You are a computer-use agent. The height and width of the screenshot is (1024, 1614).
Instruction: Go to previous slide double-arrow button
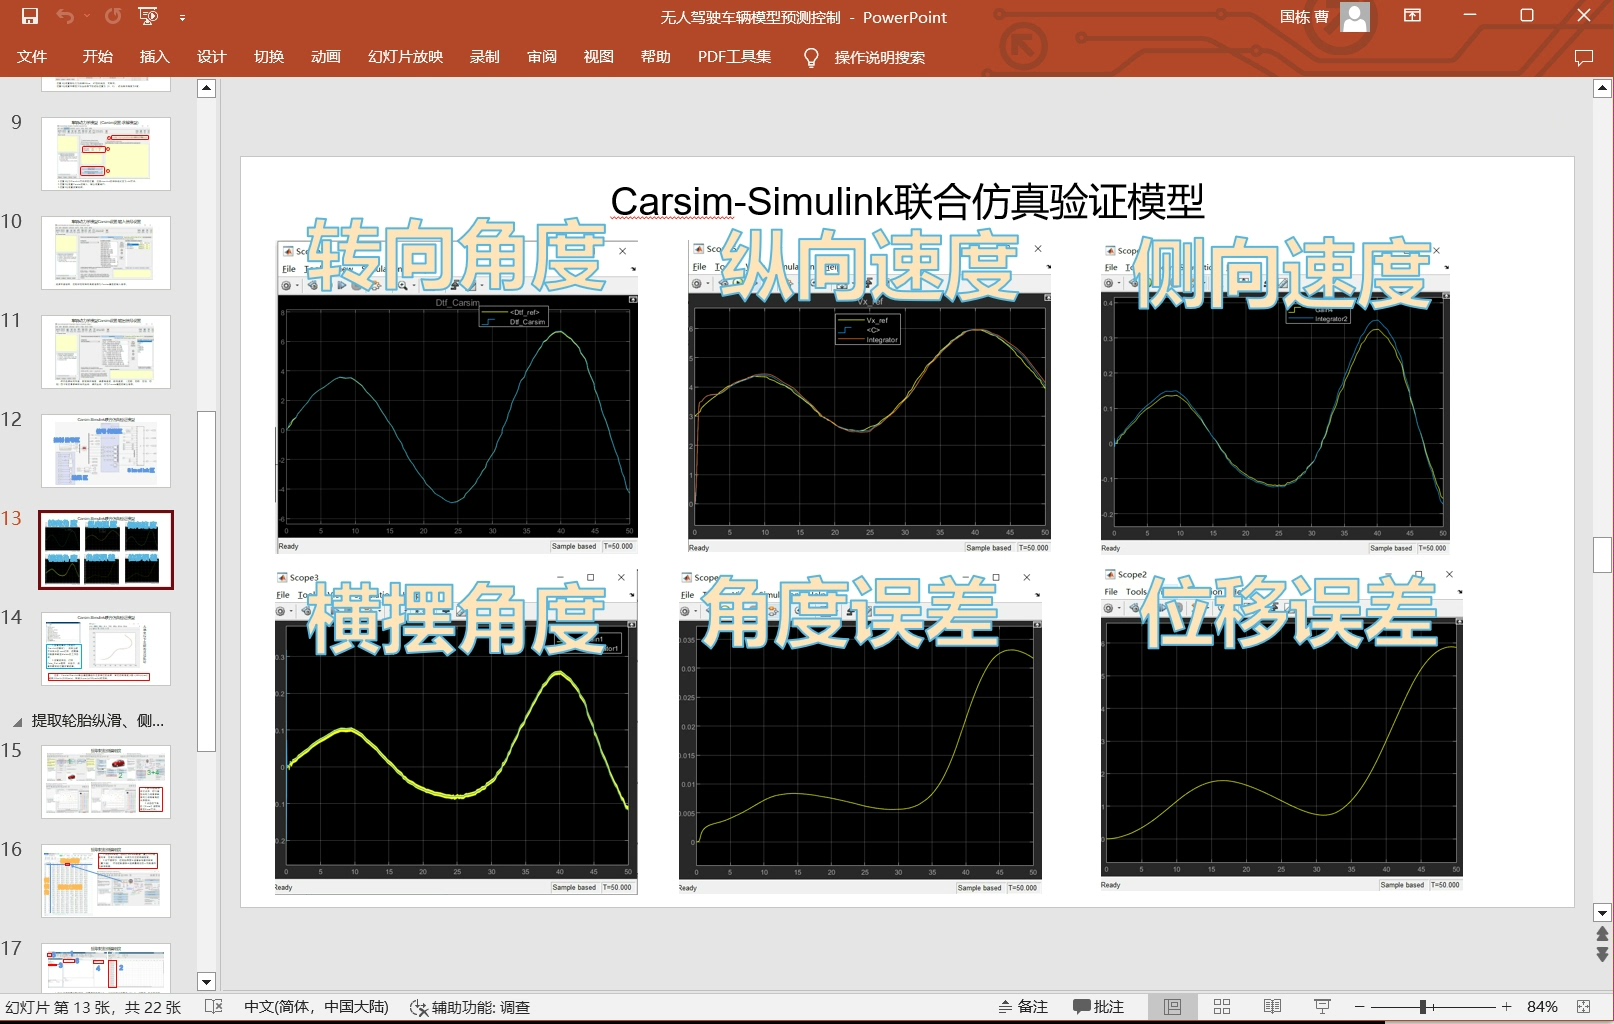click(1602, 934)
